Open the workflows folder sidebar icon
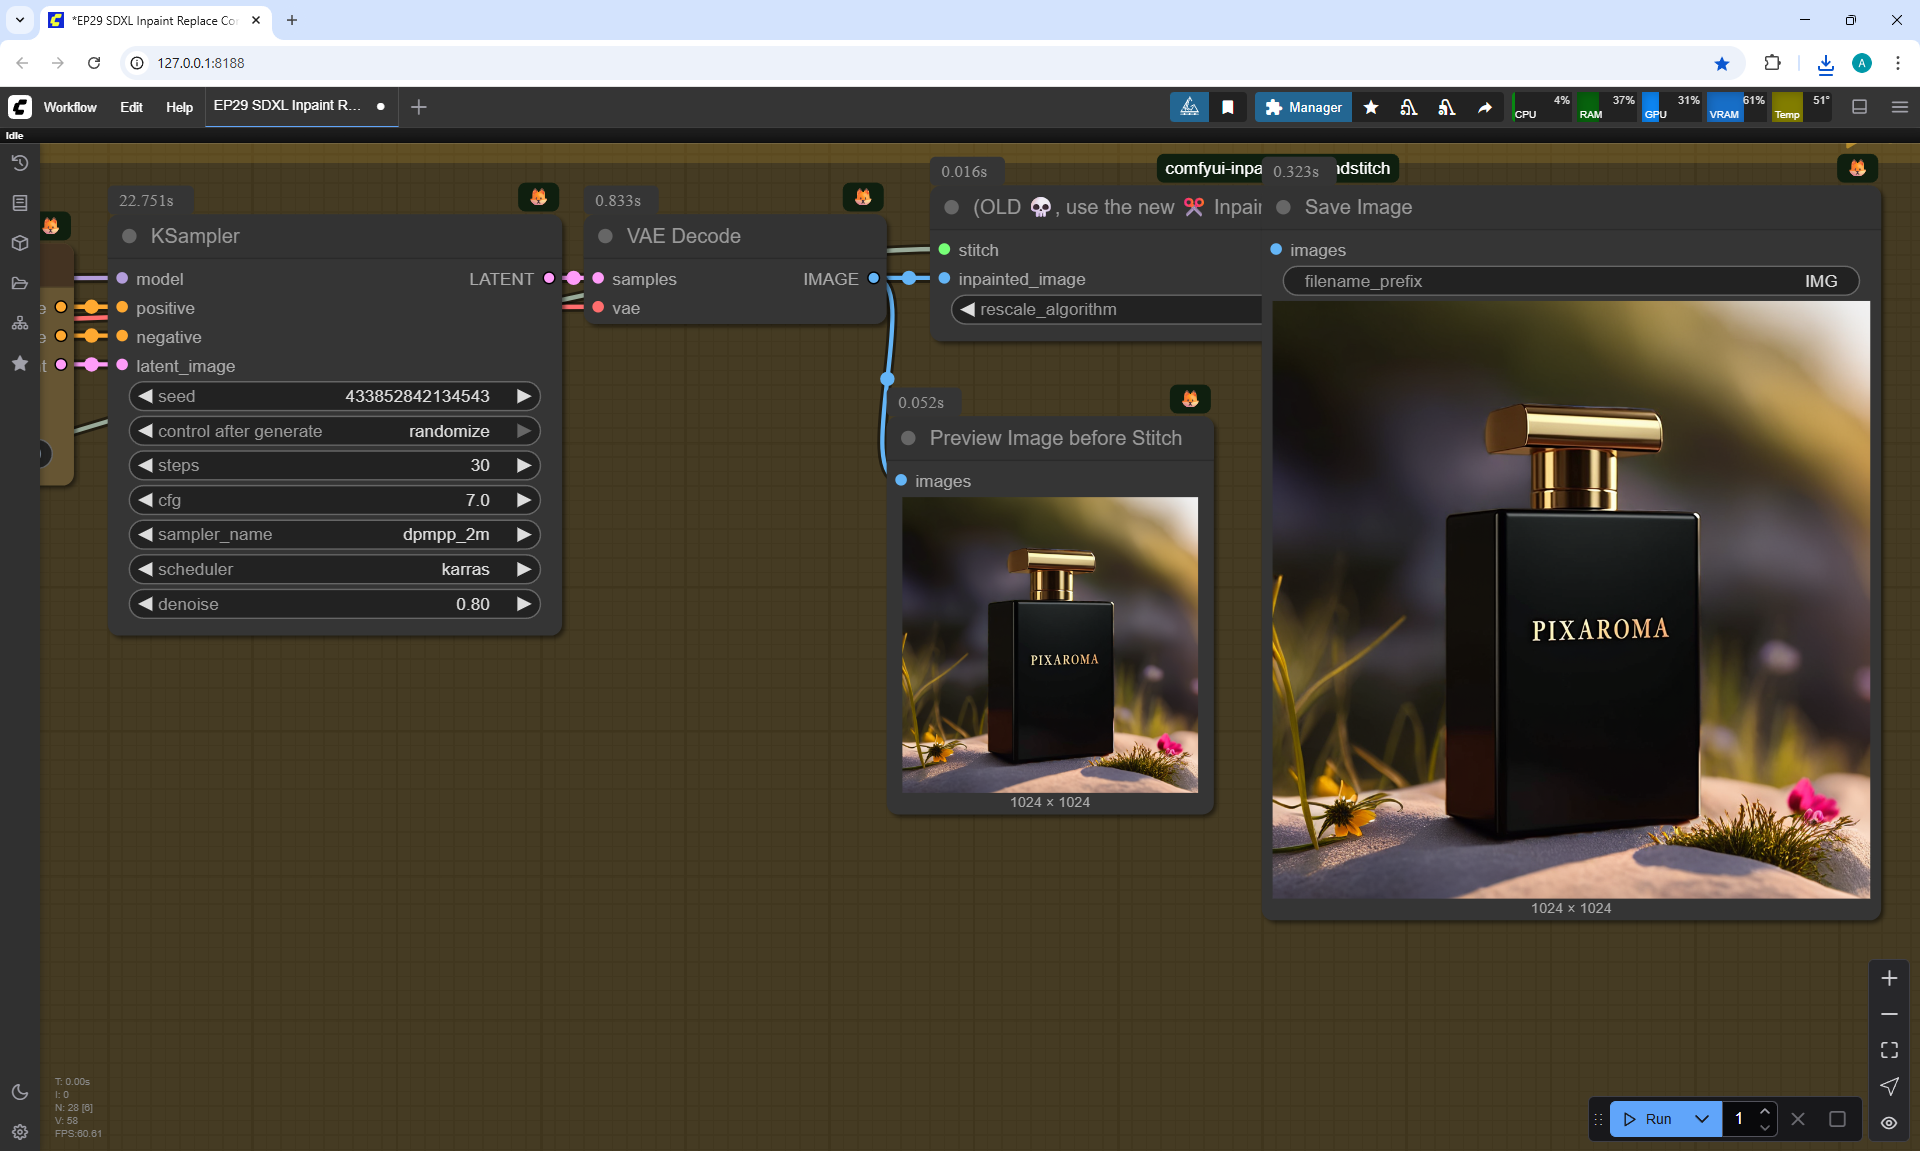Viewport: 1920px width, 1151px height. click(x=19, y=283)
